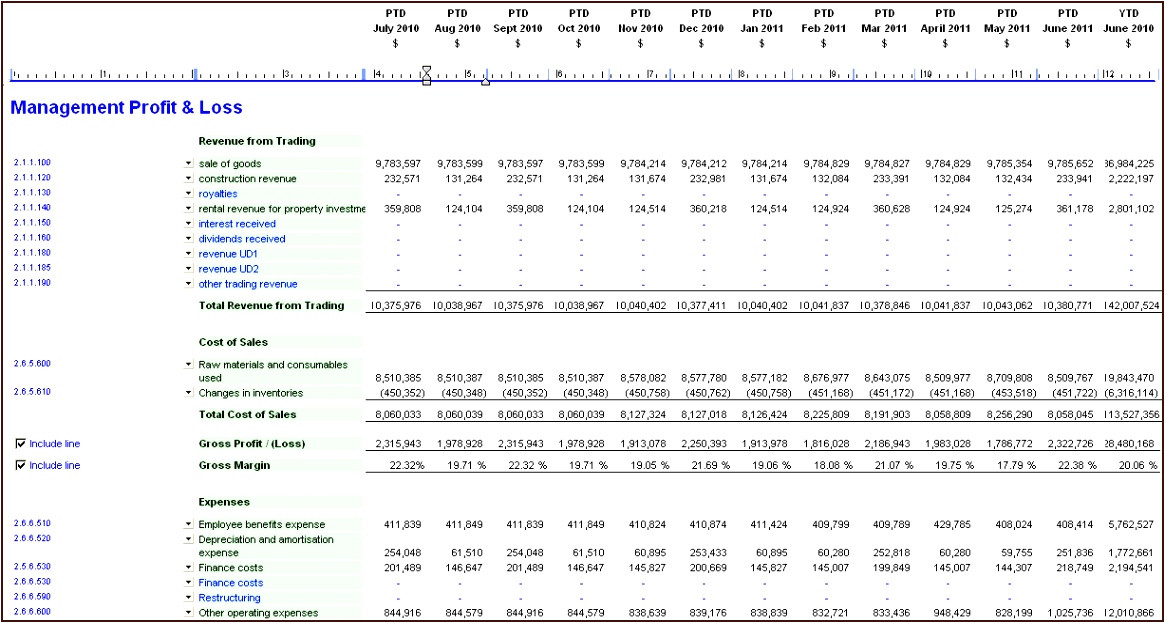
Task: Click the hourglass indent marker on the ruler
Action: [x=427, y=75]
